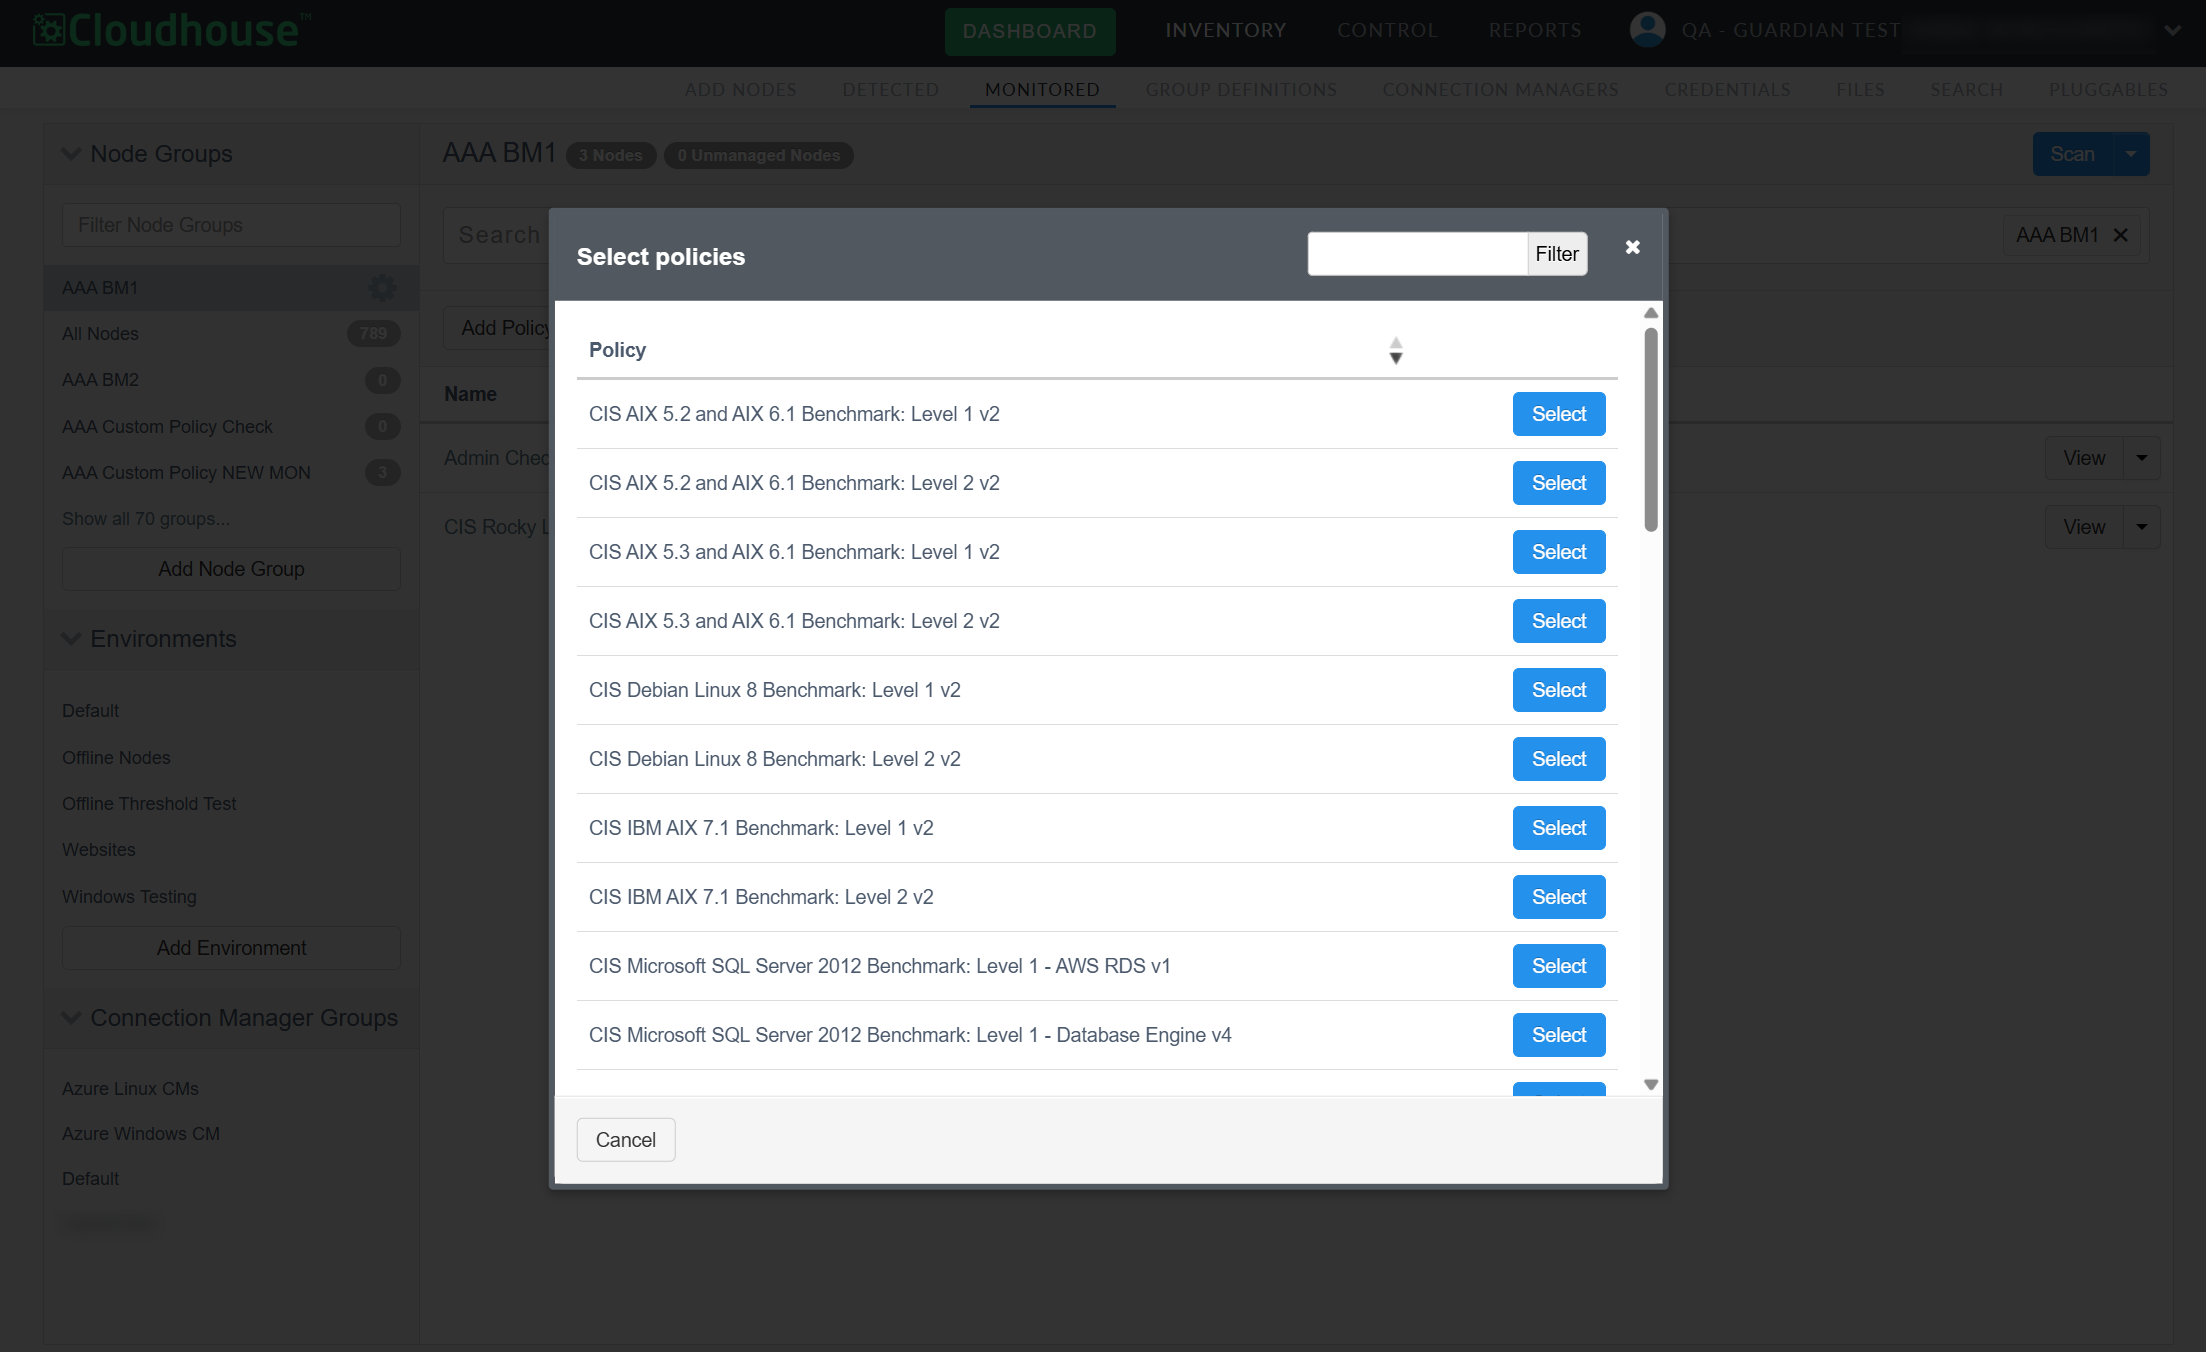Close the Select policies dialog
Image resolution: width=2206 pixels, height=1352 pixels.
coord(1632,247)
